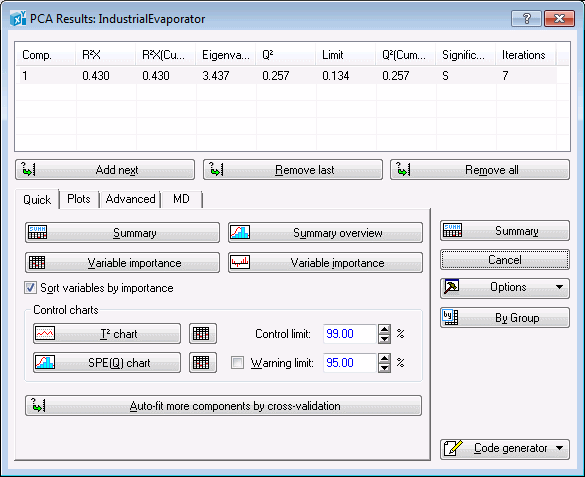
Task: Click the SPE(Q) chart histogram icon
Action: 45,363
